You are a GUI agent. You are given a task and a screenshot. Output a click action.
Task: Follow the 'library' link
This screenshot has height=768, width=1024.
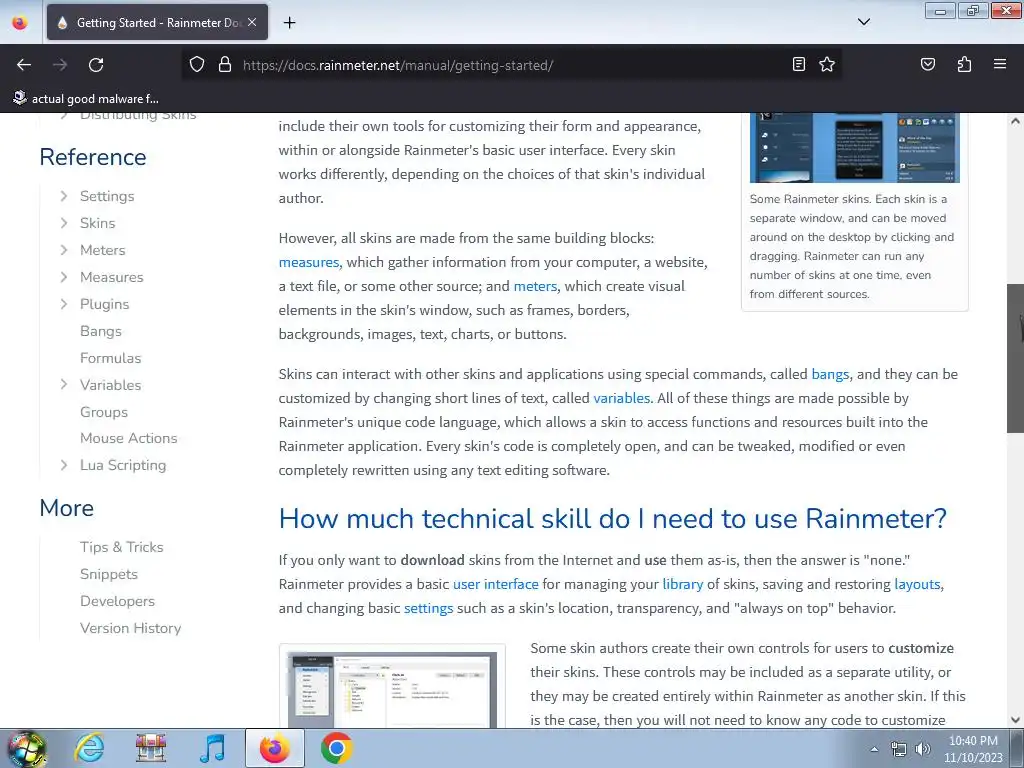pyautogui.click(x=682, y=584)
